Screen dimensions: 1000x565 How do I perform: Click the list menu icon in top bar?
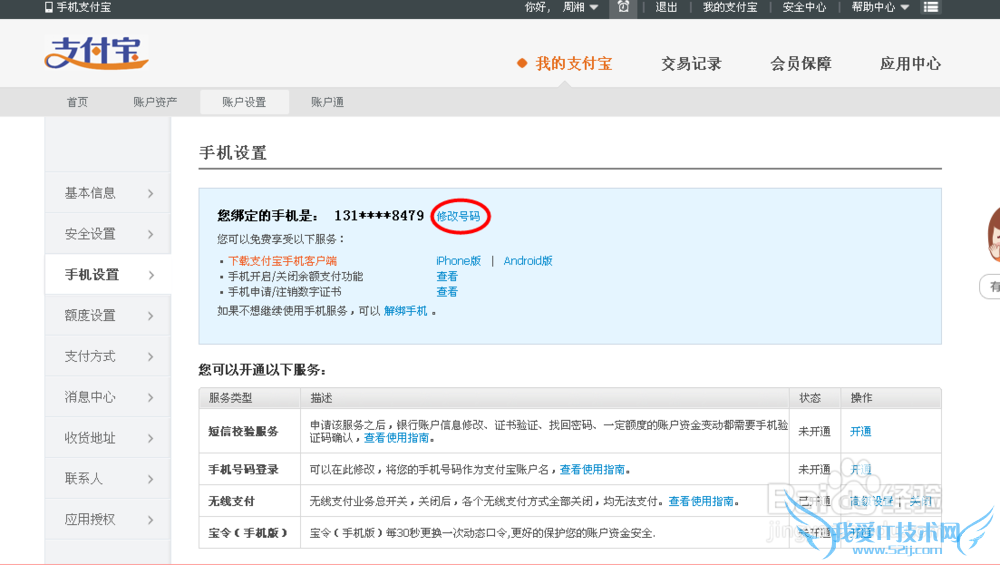click(x=931, y=7)
